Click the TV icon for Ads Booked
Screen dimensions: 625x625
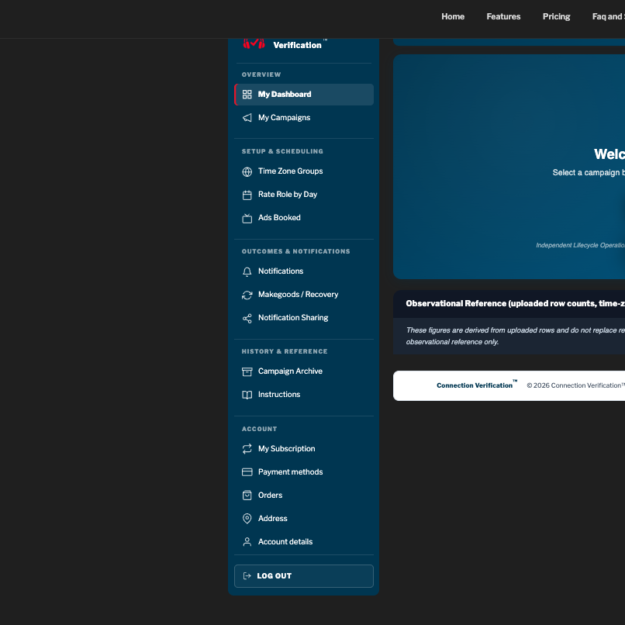coord(247,218)
